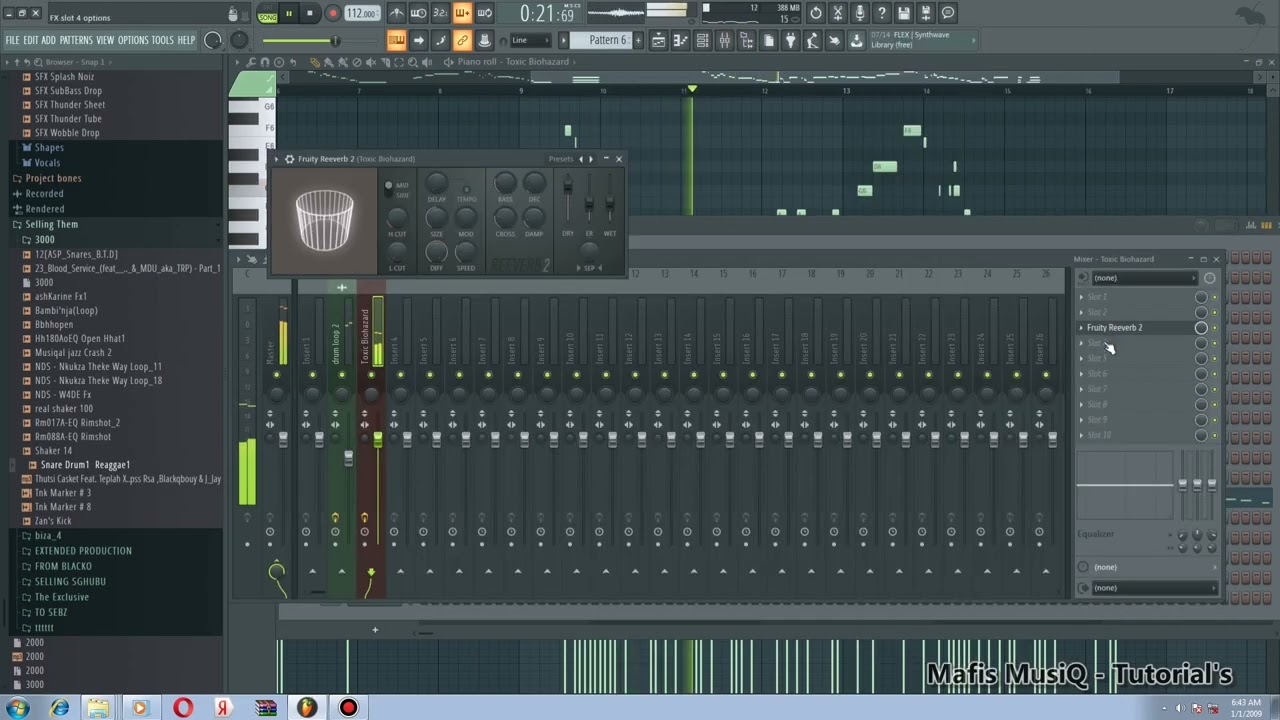Open the playlist view icon
The height and width of the screenshot is (720, 1280).
tap(658, 40)
